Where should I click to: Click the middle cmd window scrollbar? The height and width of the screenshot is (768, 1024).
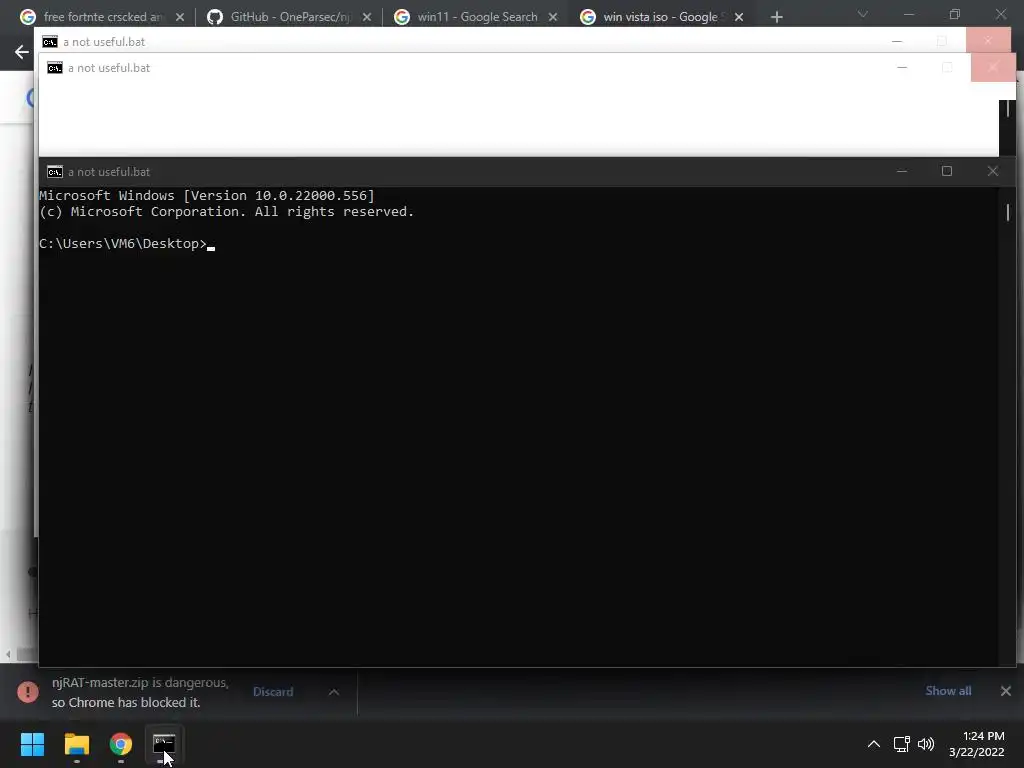click(x=1008, y=108)
